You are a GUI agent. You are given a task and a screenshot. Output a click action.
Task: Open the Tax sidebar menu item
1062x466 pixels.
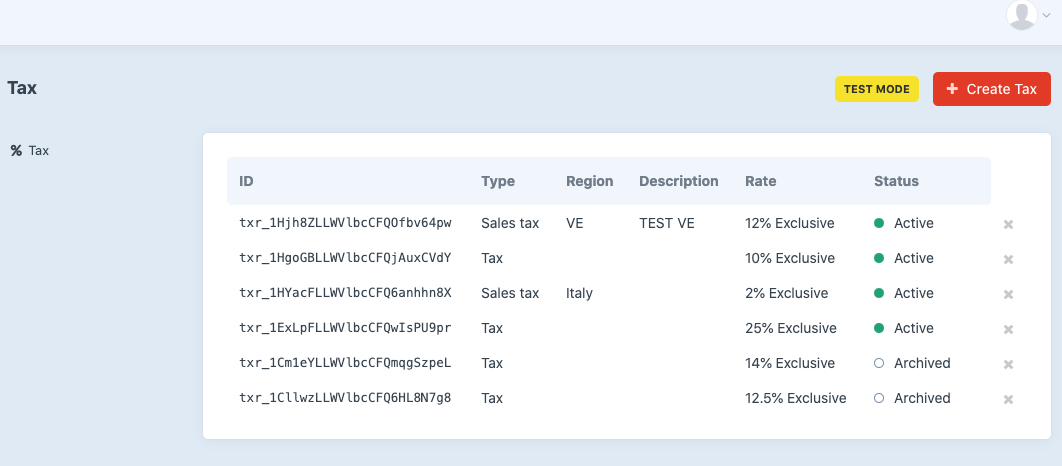coord(30,150)
